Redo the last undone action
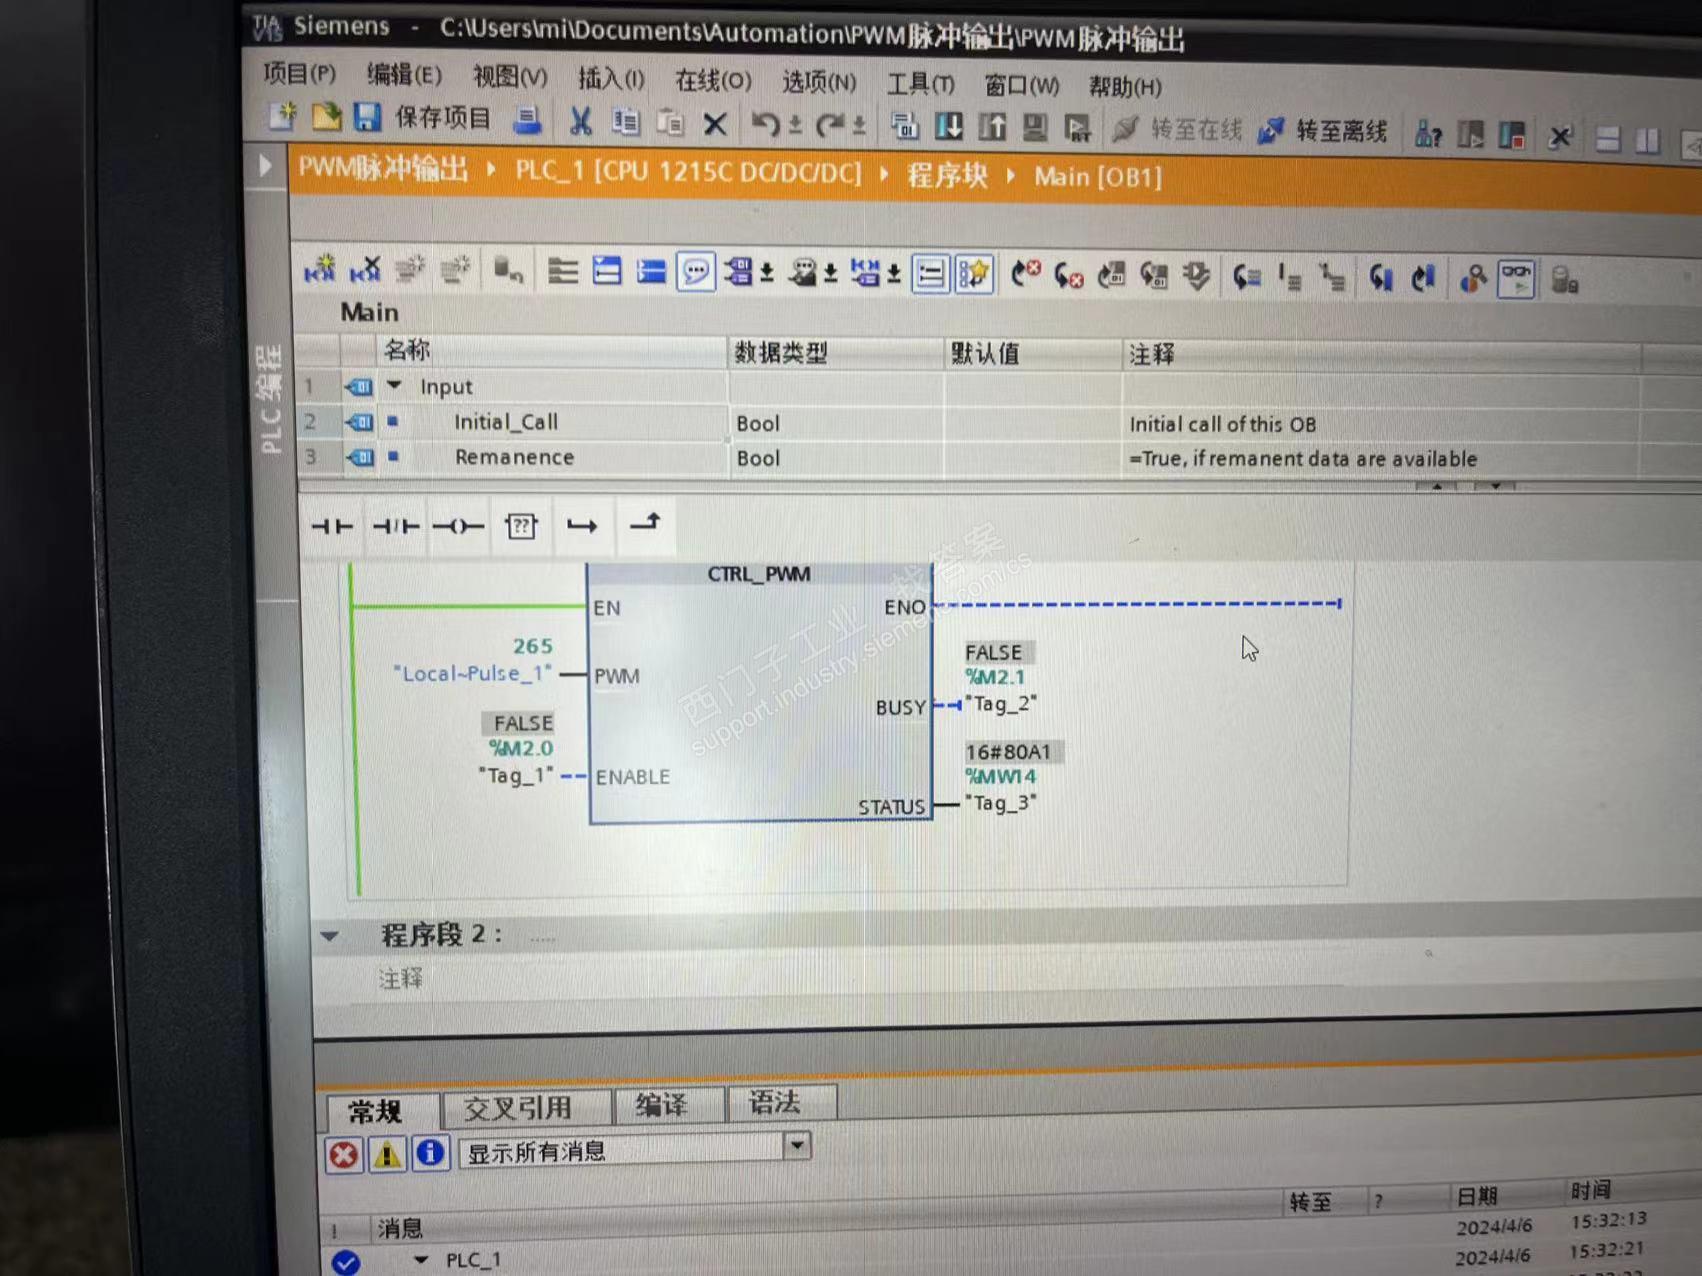Viewport: 1702px width, 1276px height. [x=830, y=125]
